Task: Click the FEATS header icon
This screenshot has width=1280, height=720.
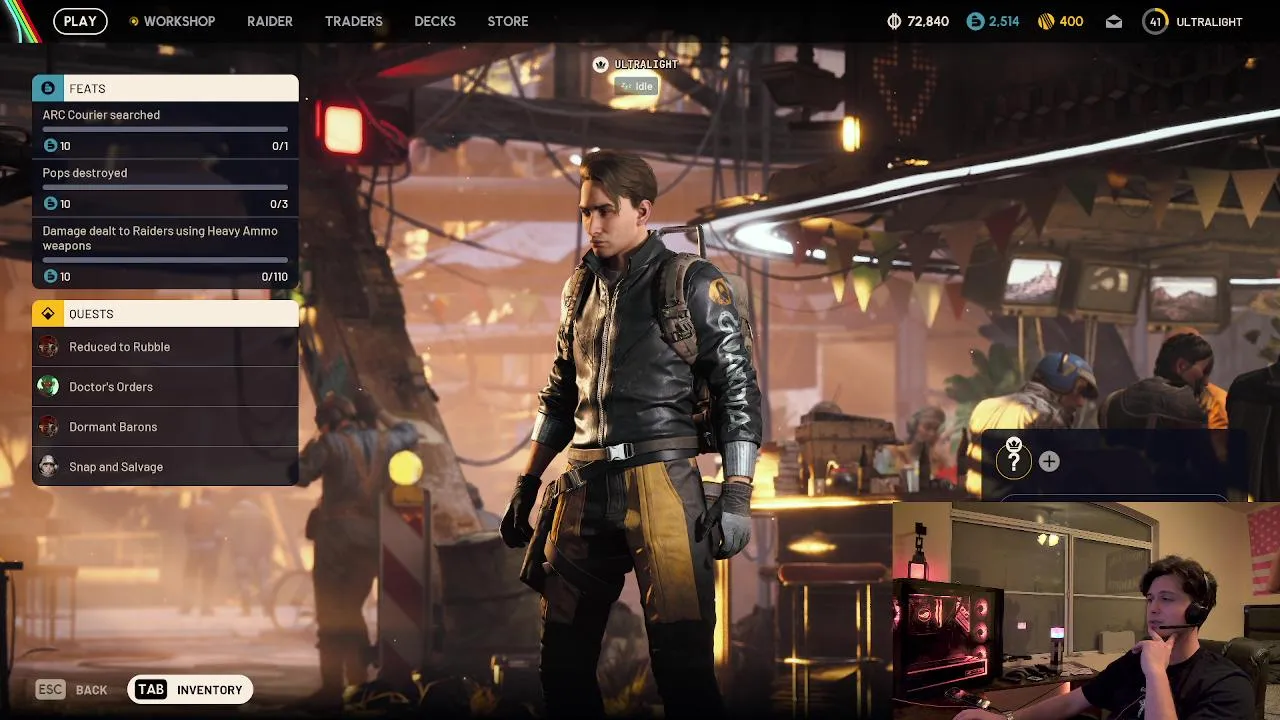Action: coord(48,88)
